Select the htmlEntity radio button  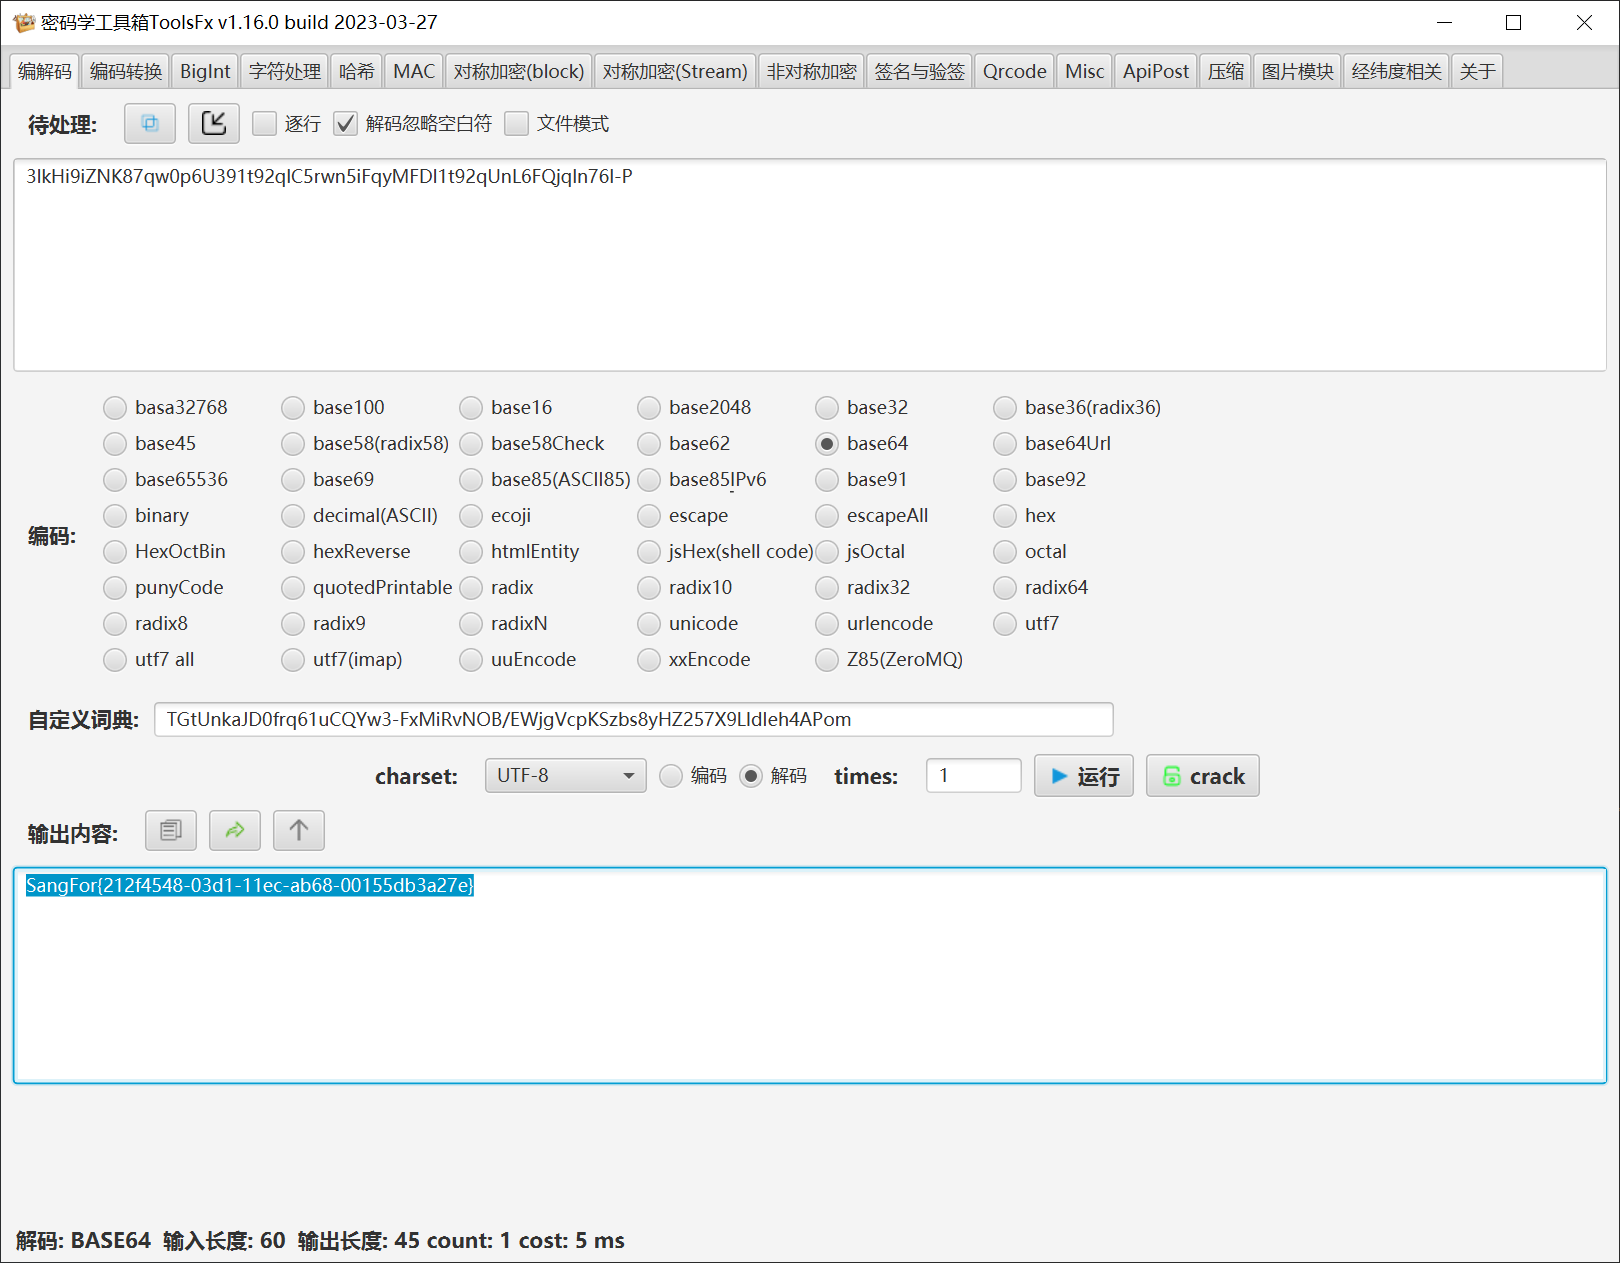[x=471, y=551]
